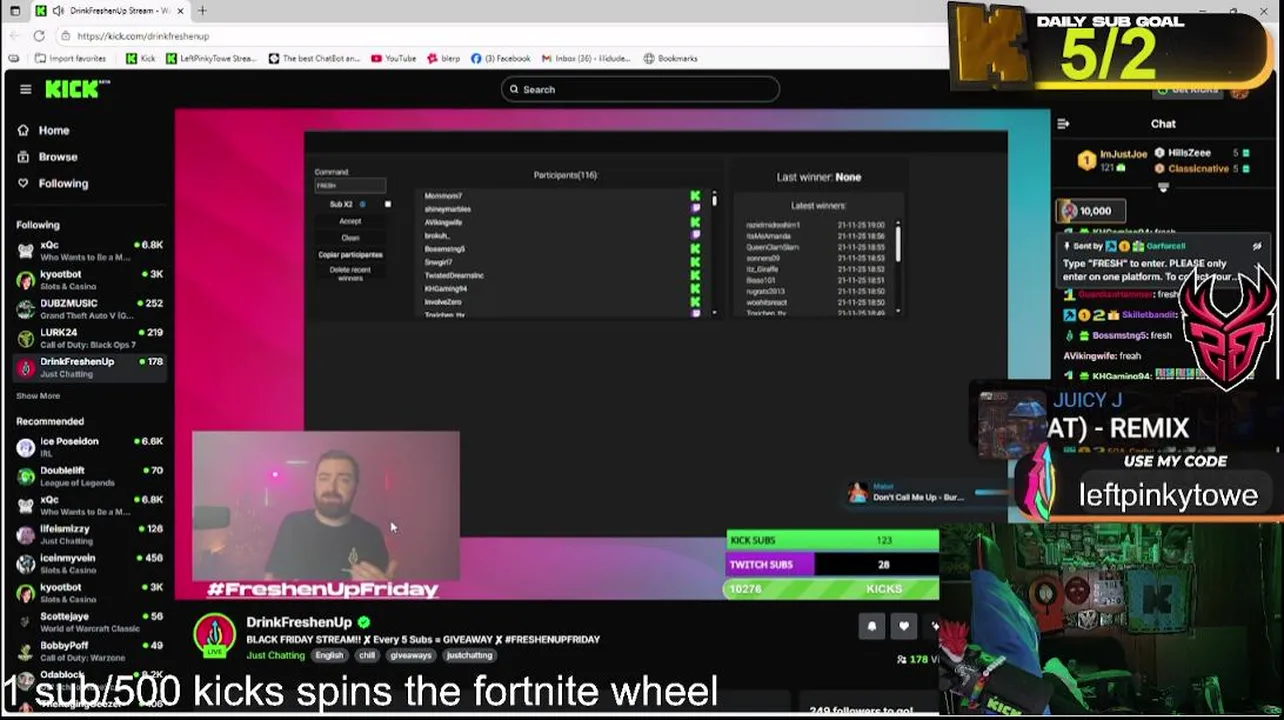Screen dimensions: 1284x720
Task: Open the Kick bookmark in the favorites bar
Action: tap(140, 58)
